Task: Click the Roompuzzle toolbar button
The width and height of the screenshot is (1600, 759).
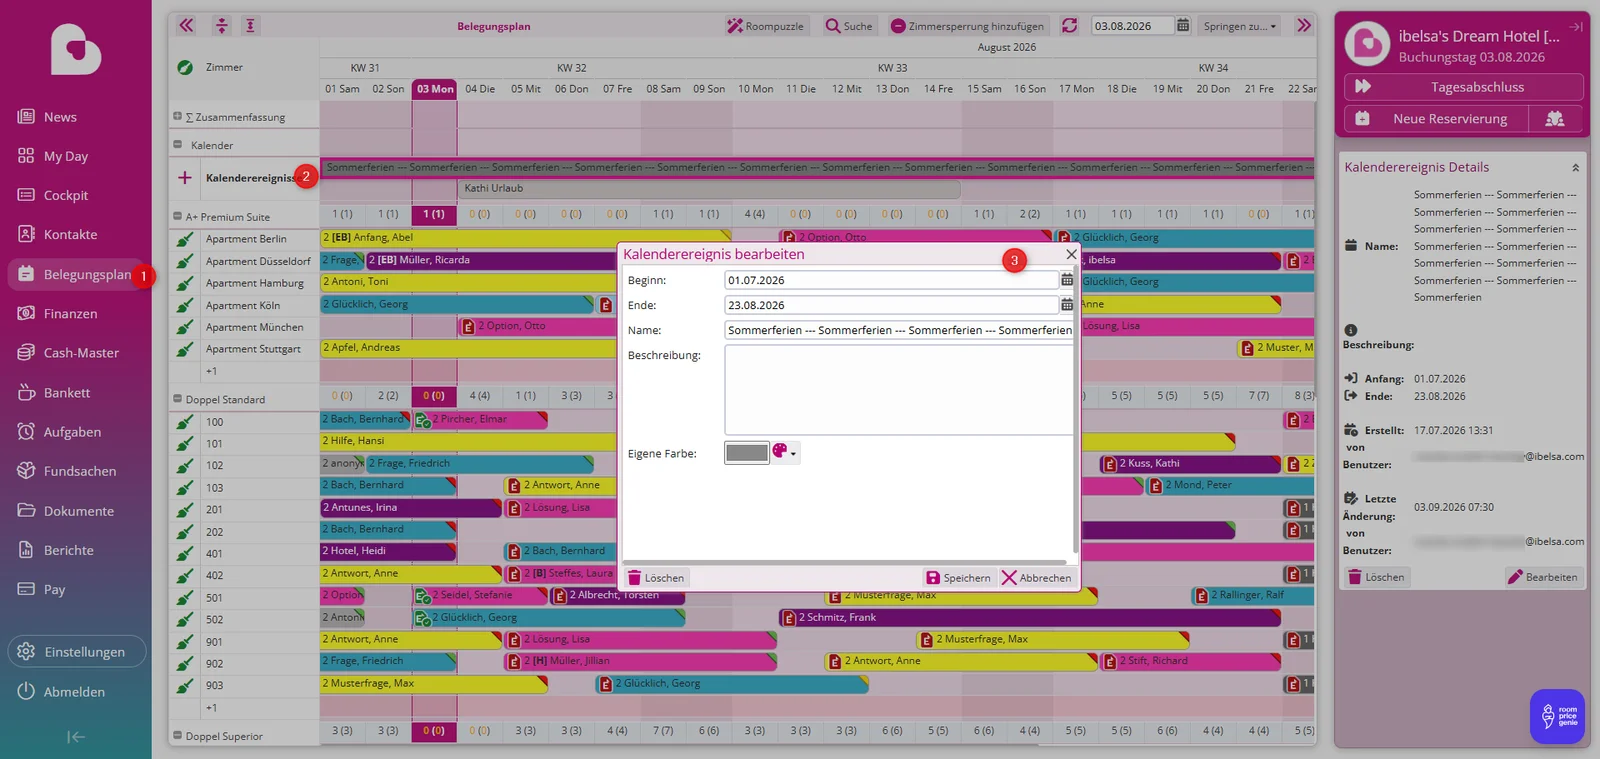Action: coord(765,26)
